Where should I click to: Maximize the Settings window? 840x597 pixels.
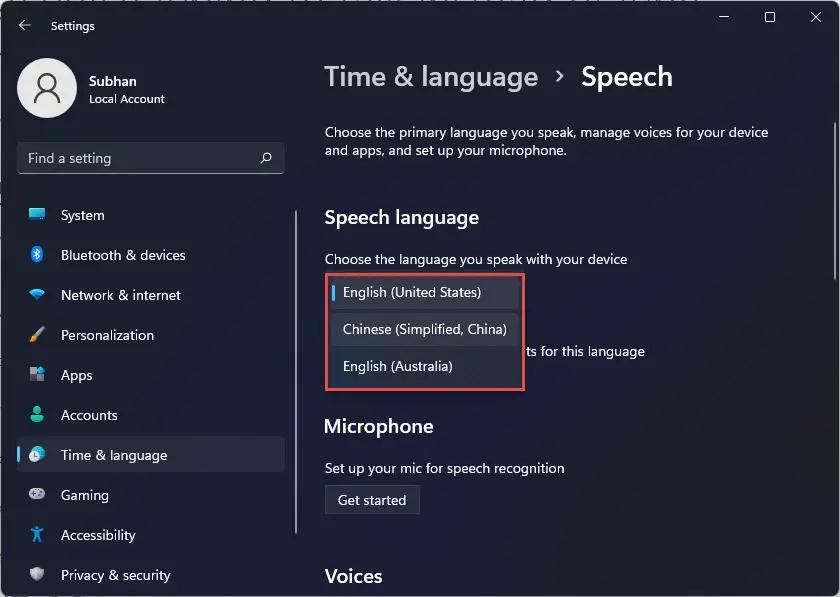click(770, 17)
